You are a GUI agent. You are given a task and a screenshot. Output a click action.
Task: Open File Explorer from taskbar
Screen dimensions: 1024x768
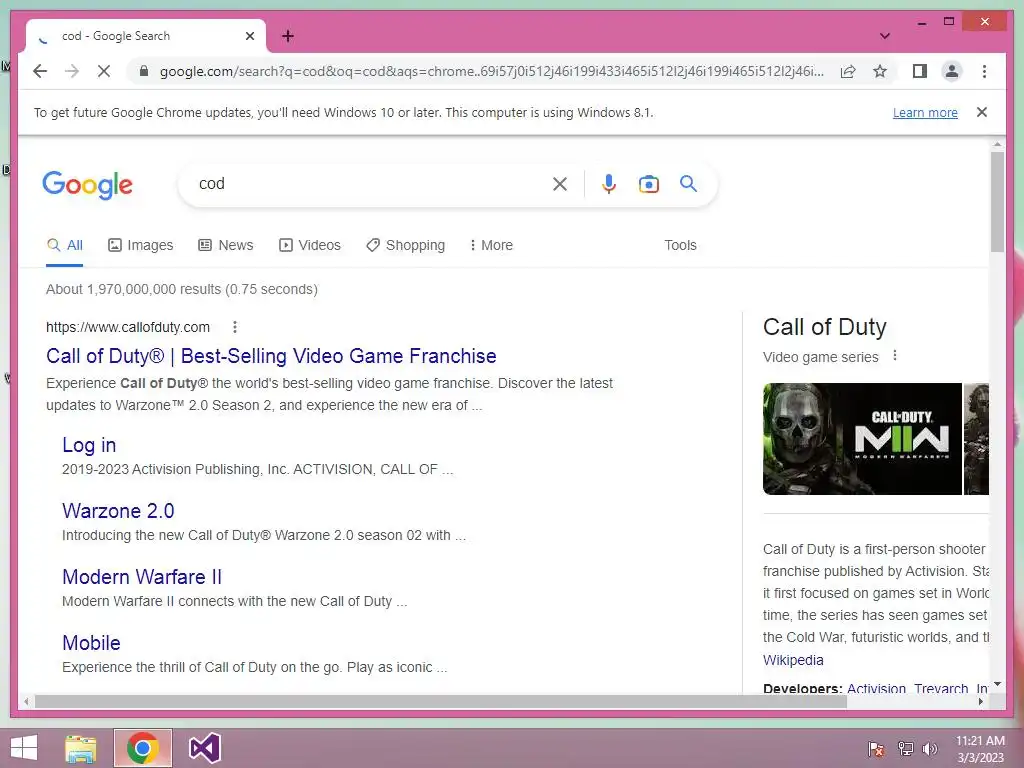[80, 748]
